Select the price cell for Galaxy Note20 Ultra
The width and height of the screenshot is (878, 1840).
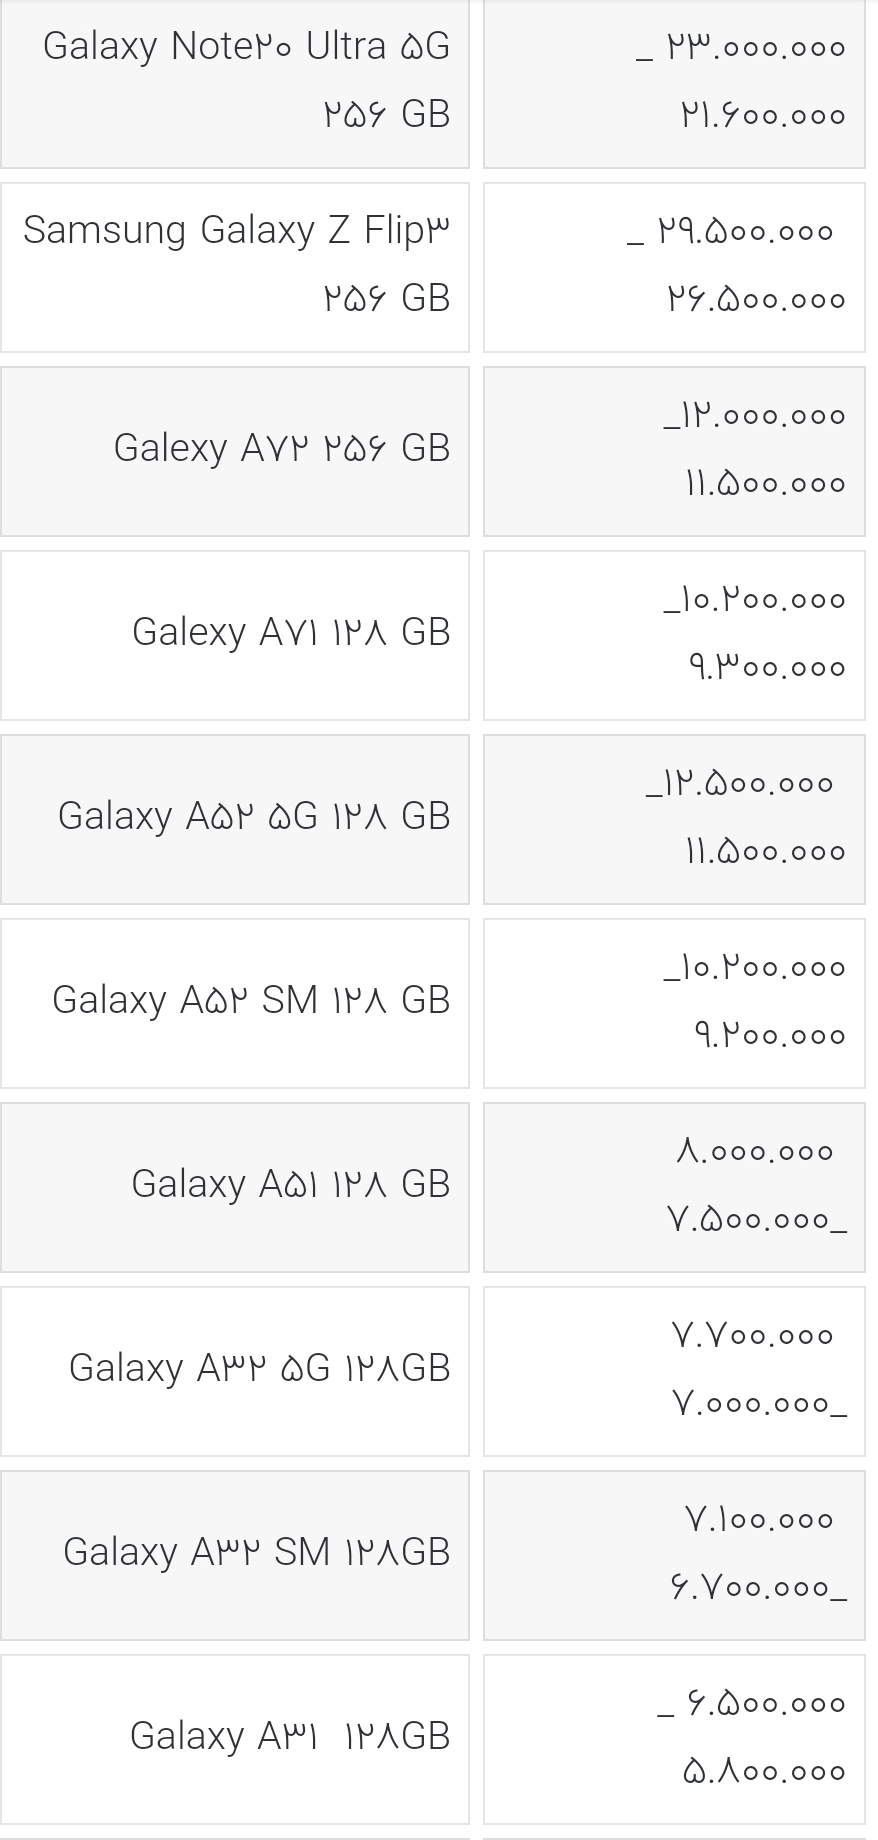click(x=674, y=82)
